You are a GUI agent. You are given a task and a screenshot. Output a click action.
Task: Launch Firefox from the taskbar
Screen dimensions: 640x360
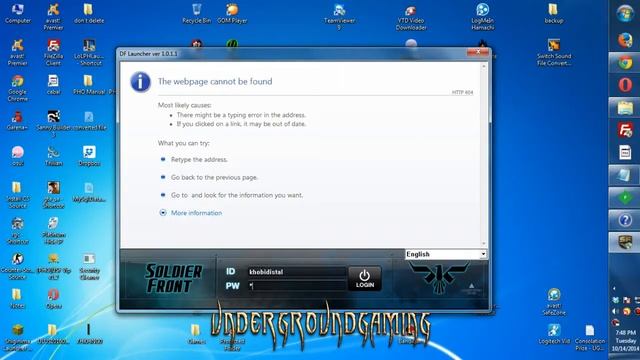(x=624, y=40)
